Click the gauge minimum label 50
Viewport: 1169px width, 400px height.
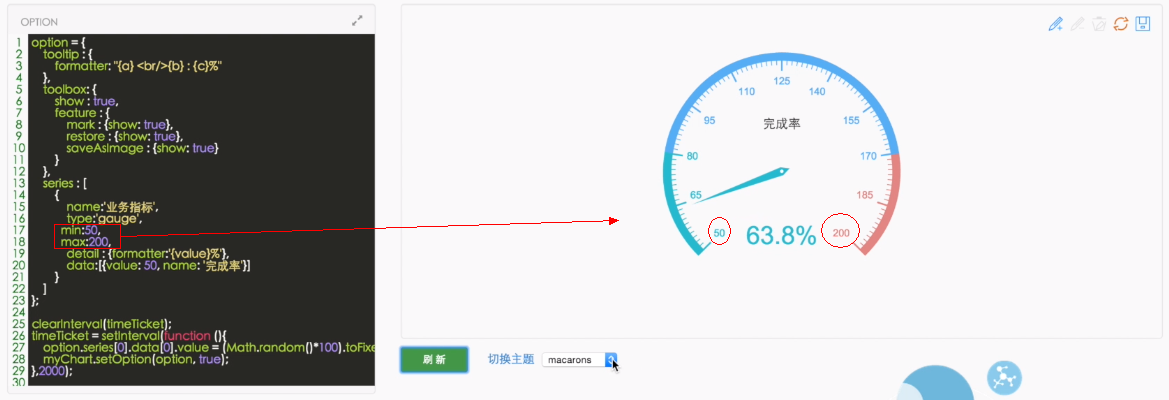pos(719,233)
